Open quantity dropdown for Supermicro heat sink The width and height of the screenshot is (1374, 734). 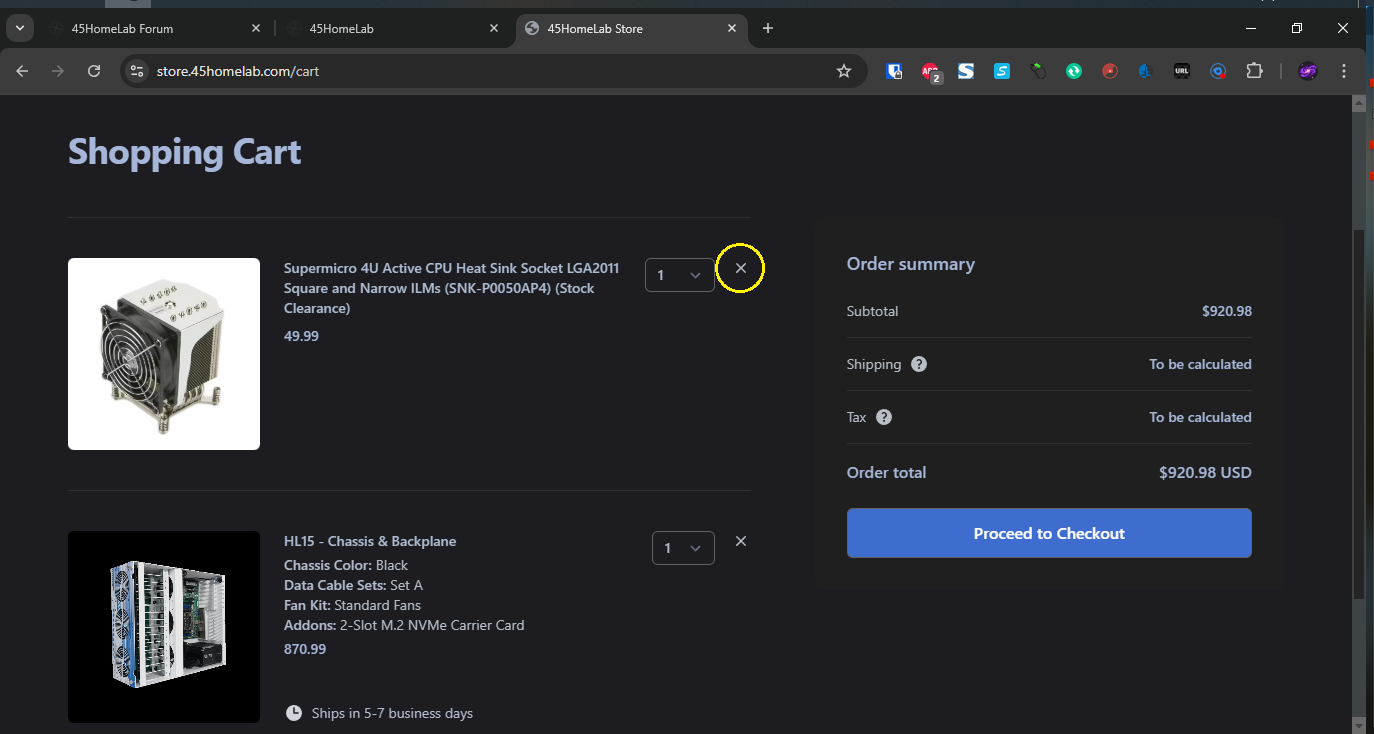coord(680,275)
